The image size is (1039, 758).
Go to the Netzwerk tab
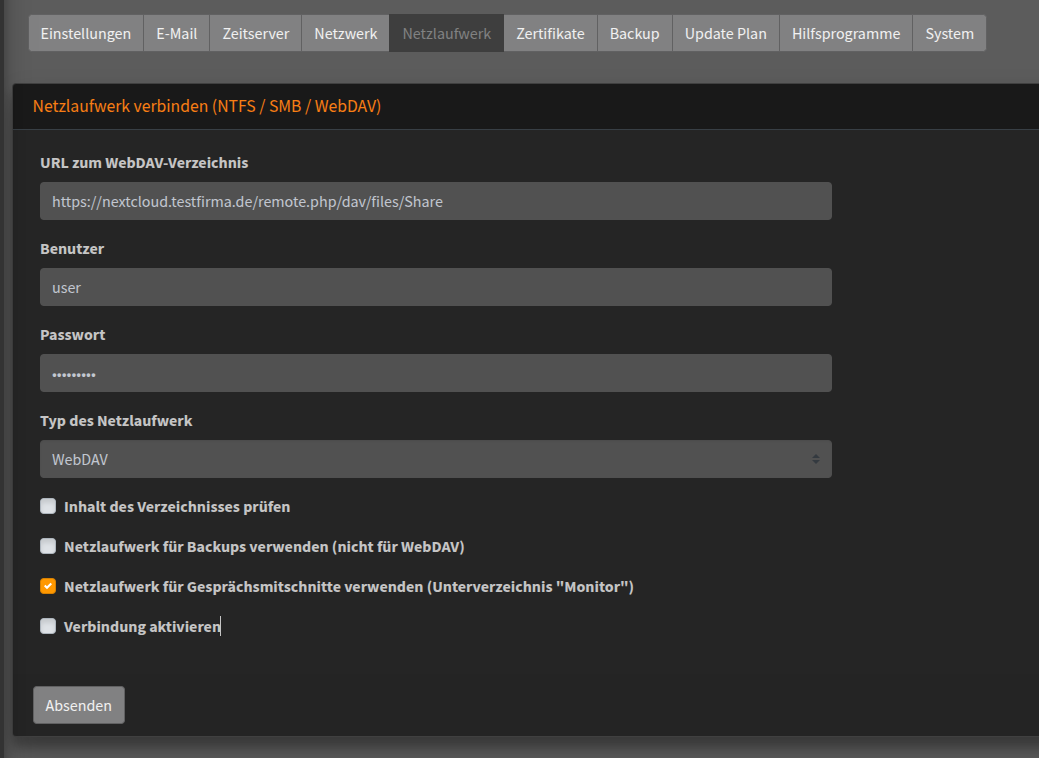point(346,33)
